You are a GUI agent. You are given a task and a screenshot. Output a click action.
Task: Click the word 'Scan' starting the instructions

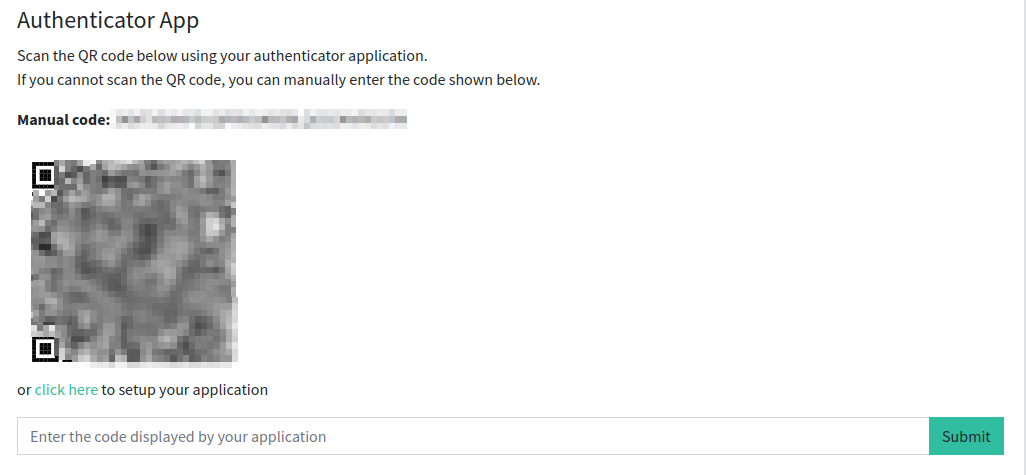(33, 56)
